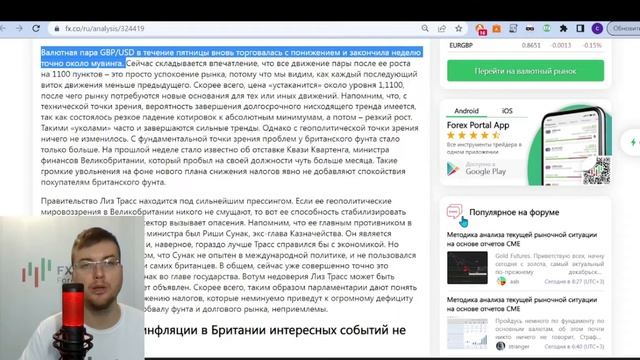Click the Правительство Лиз Трасс paragraph
Screen dimensions: 640x360
(x=229, y=255)
